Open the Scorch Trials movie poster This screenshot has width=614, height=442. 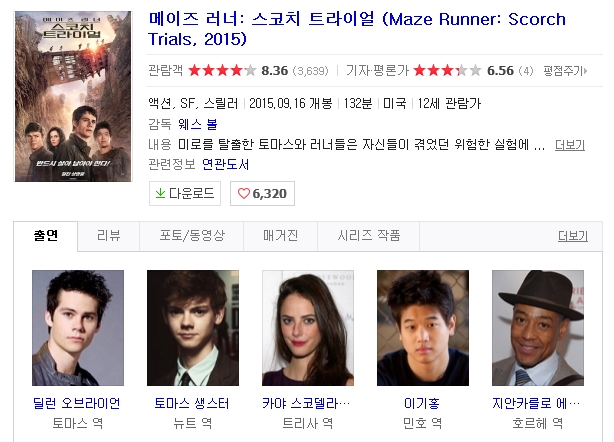point(73,96)
